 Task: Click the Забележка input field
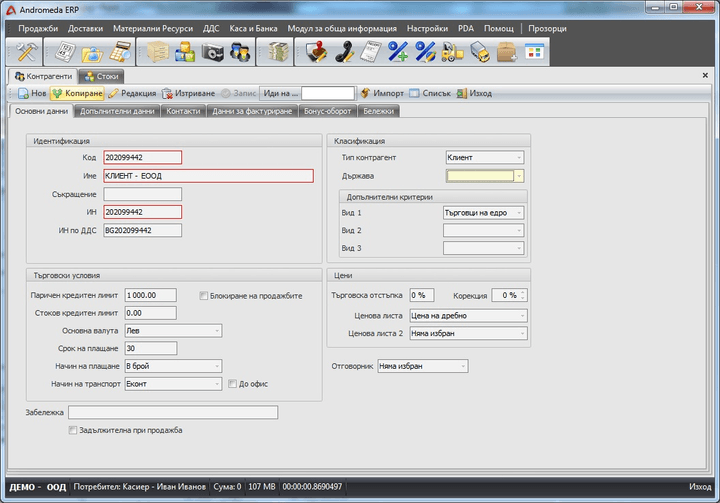click(173, 413)
